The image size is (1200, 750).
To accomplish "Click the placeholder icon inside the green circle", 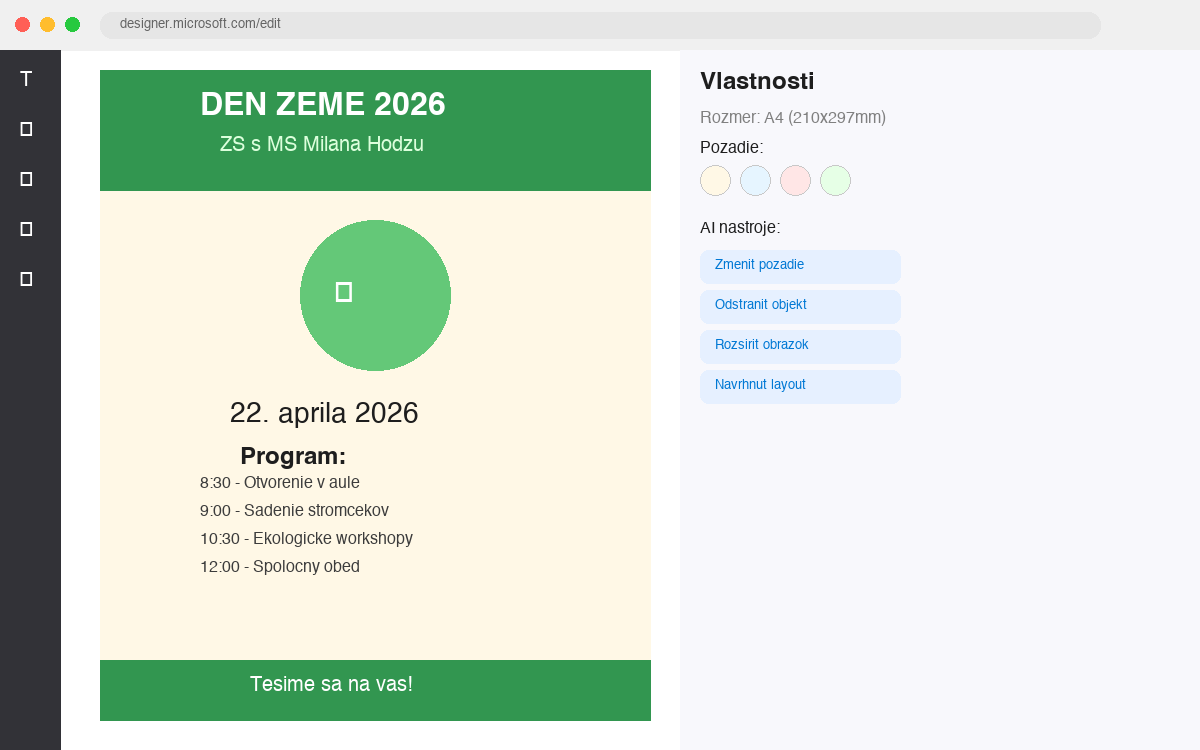I will (x=344, y=290).
